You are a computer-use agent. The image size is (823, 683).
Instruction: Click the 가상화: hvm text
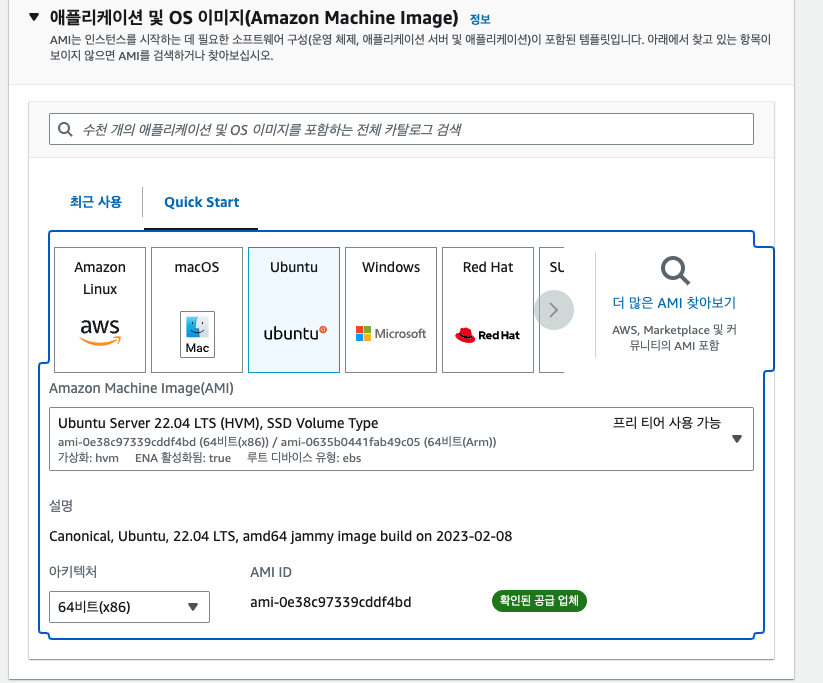(x=88, y=458)
